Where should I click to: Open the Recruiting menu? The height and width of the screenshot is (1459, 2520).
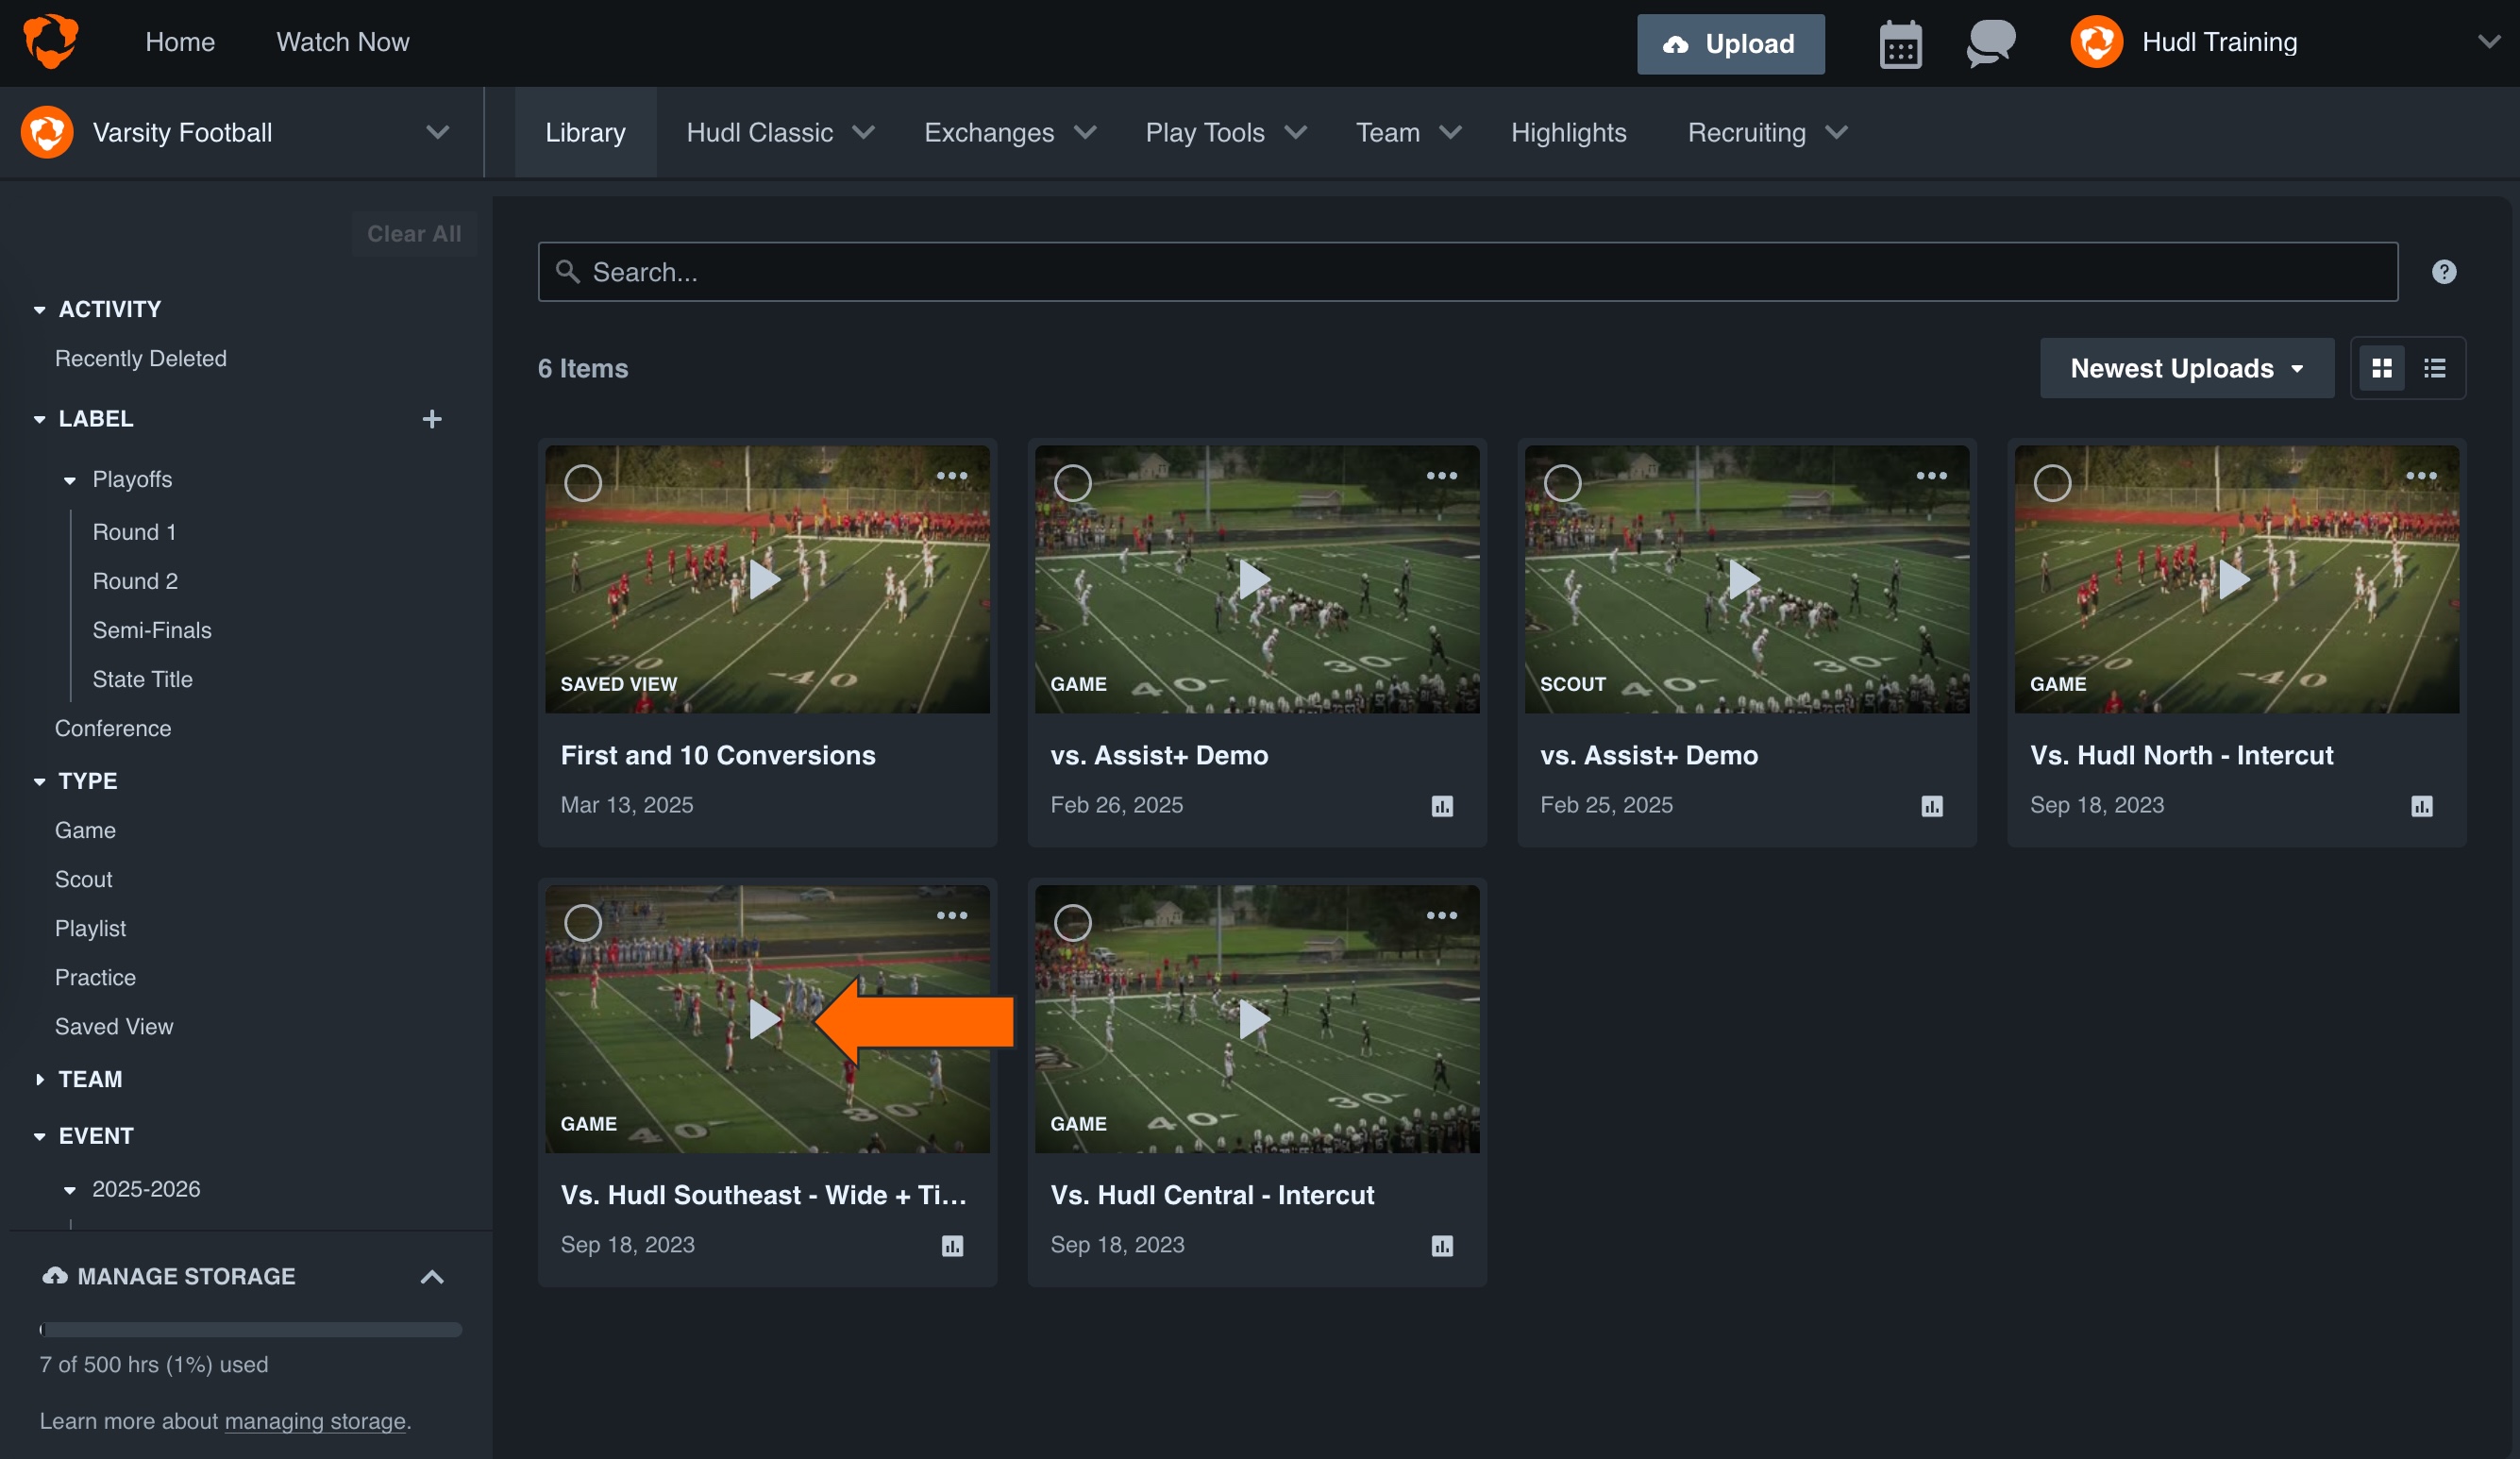(x=1764, y=132)
